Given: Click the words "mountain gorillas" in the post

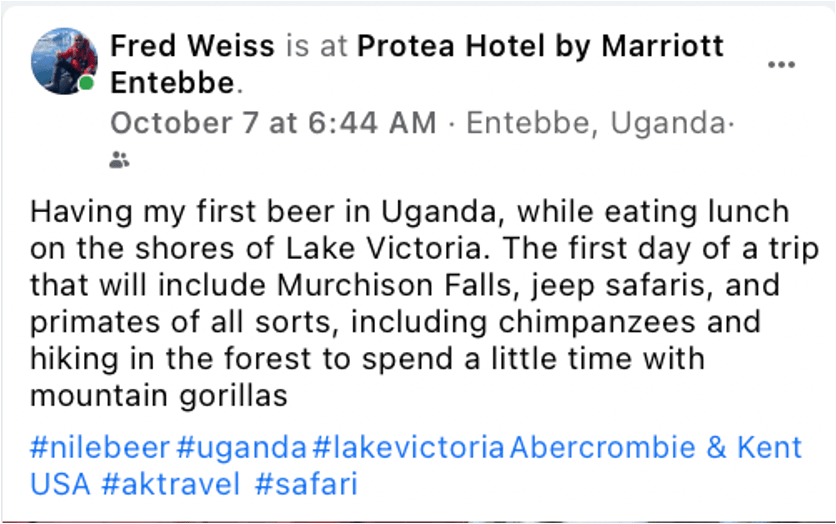Looking at the screenshot, I should 158,395.
